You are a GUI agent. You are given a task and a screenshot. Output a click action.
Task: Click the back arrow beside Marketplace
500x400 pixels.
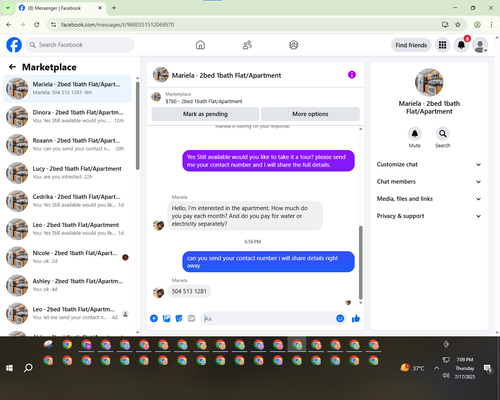pyautogui.click(x=12, y=67)
